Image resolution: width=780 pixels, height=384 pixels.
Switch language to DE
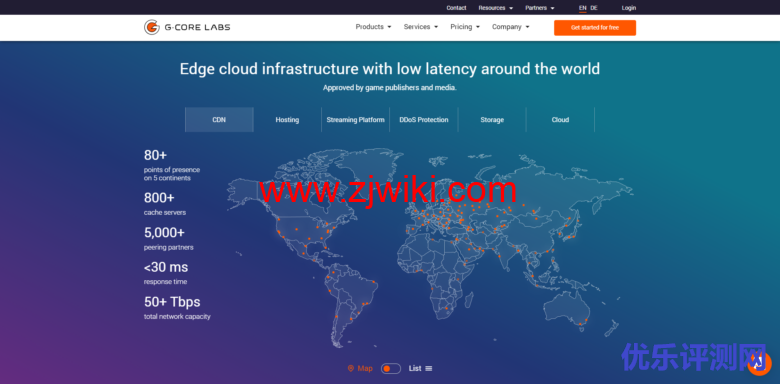pyautogui.click(x=594, y=8)
